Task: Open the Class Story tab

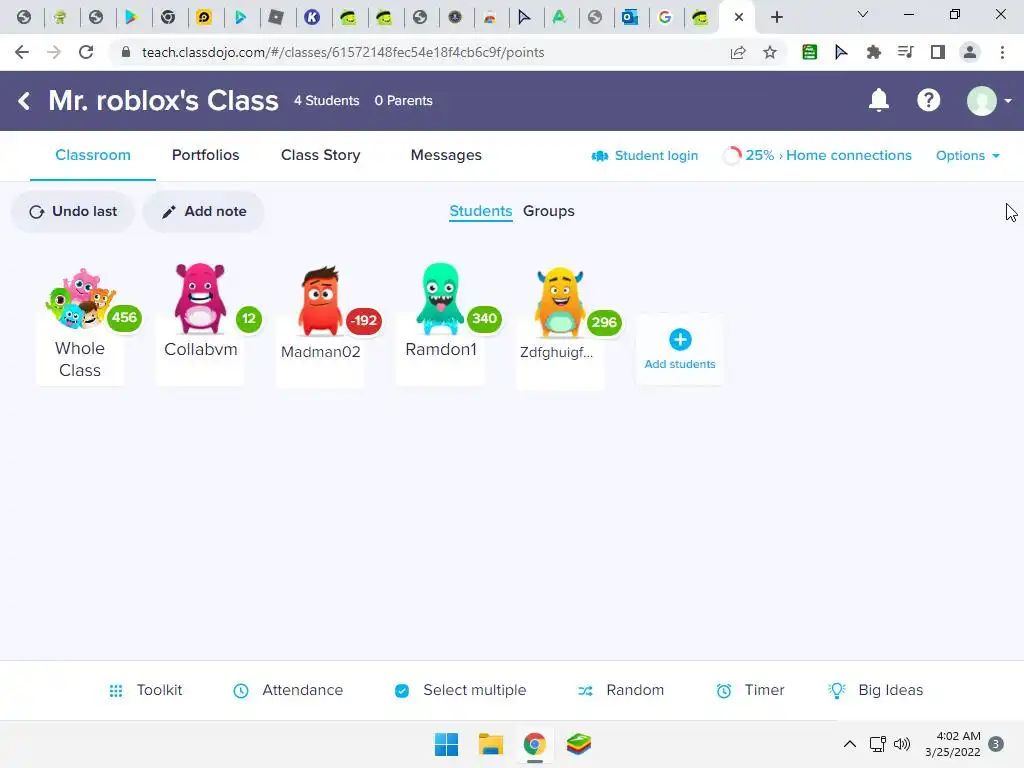Action: click(321, 155)
